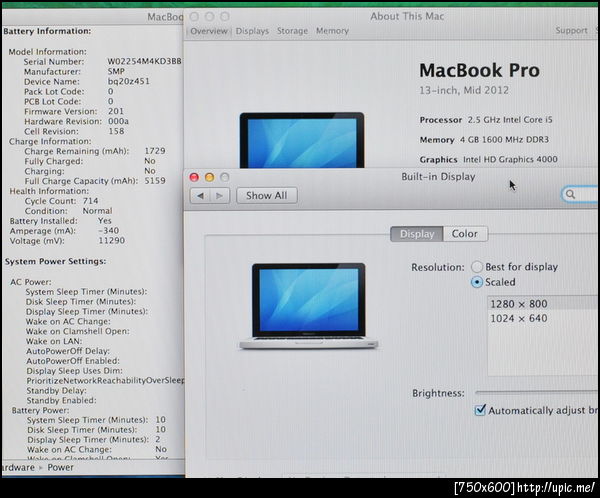Viewport: 600px width, 498px height.
Task: Click the Battery Information heading
Action: (47, 31)
